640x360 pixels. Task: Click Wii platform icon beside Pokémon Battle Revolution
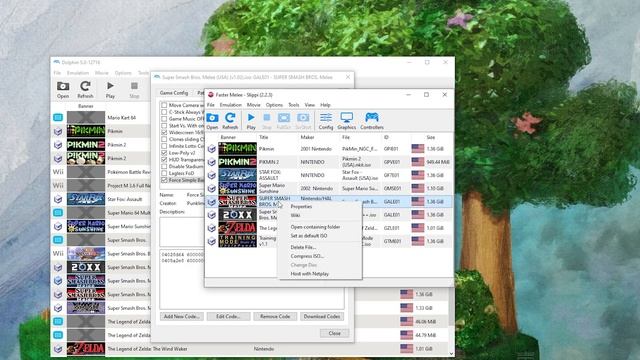click(x=58, y=172)
